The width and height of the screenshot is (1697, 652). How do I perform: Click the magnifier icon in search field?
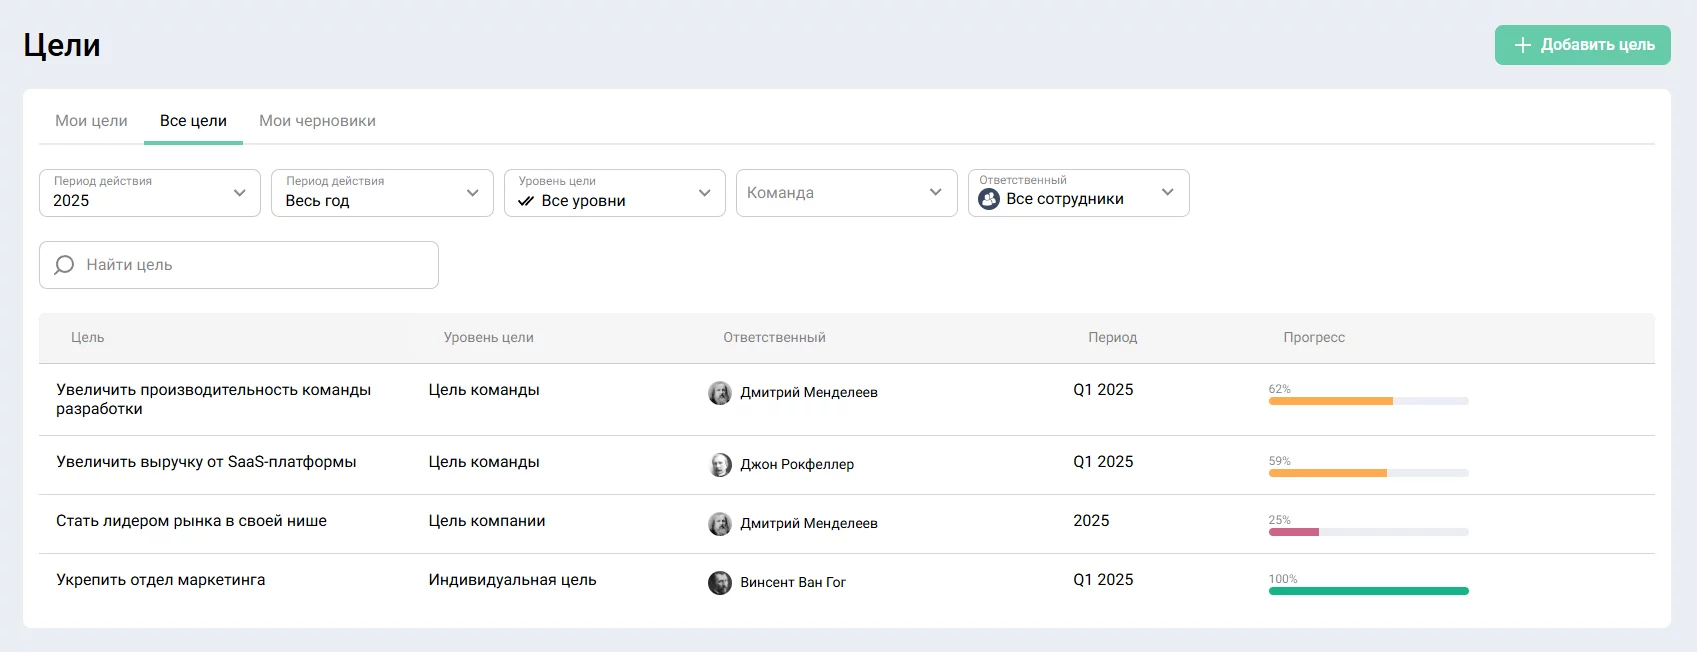pyautogui.click(x=64, y=265)
